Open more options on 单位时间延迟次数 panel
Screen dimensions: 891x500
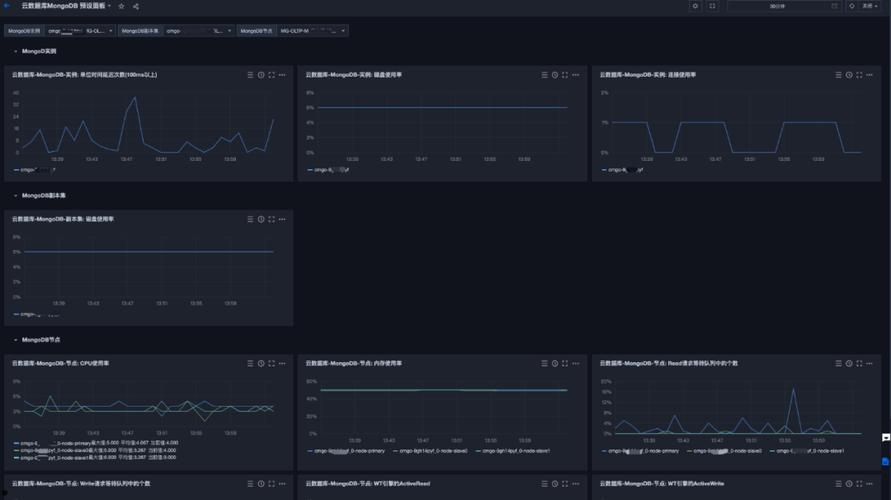click(x=282, y=75)
